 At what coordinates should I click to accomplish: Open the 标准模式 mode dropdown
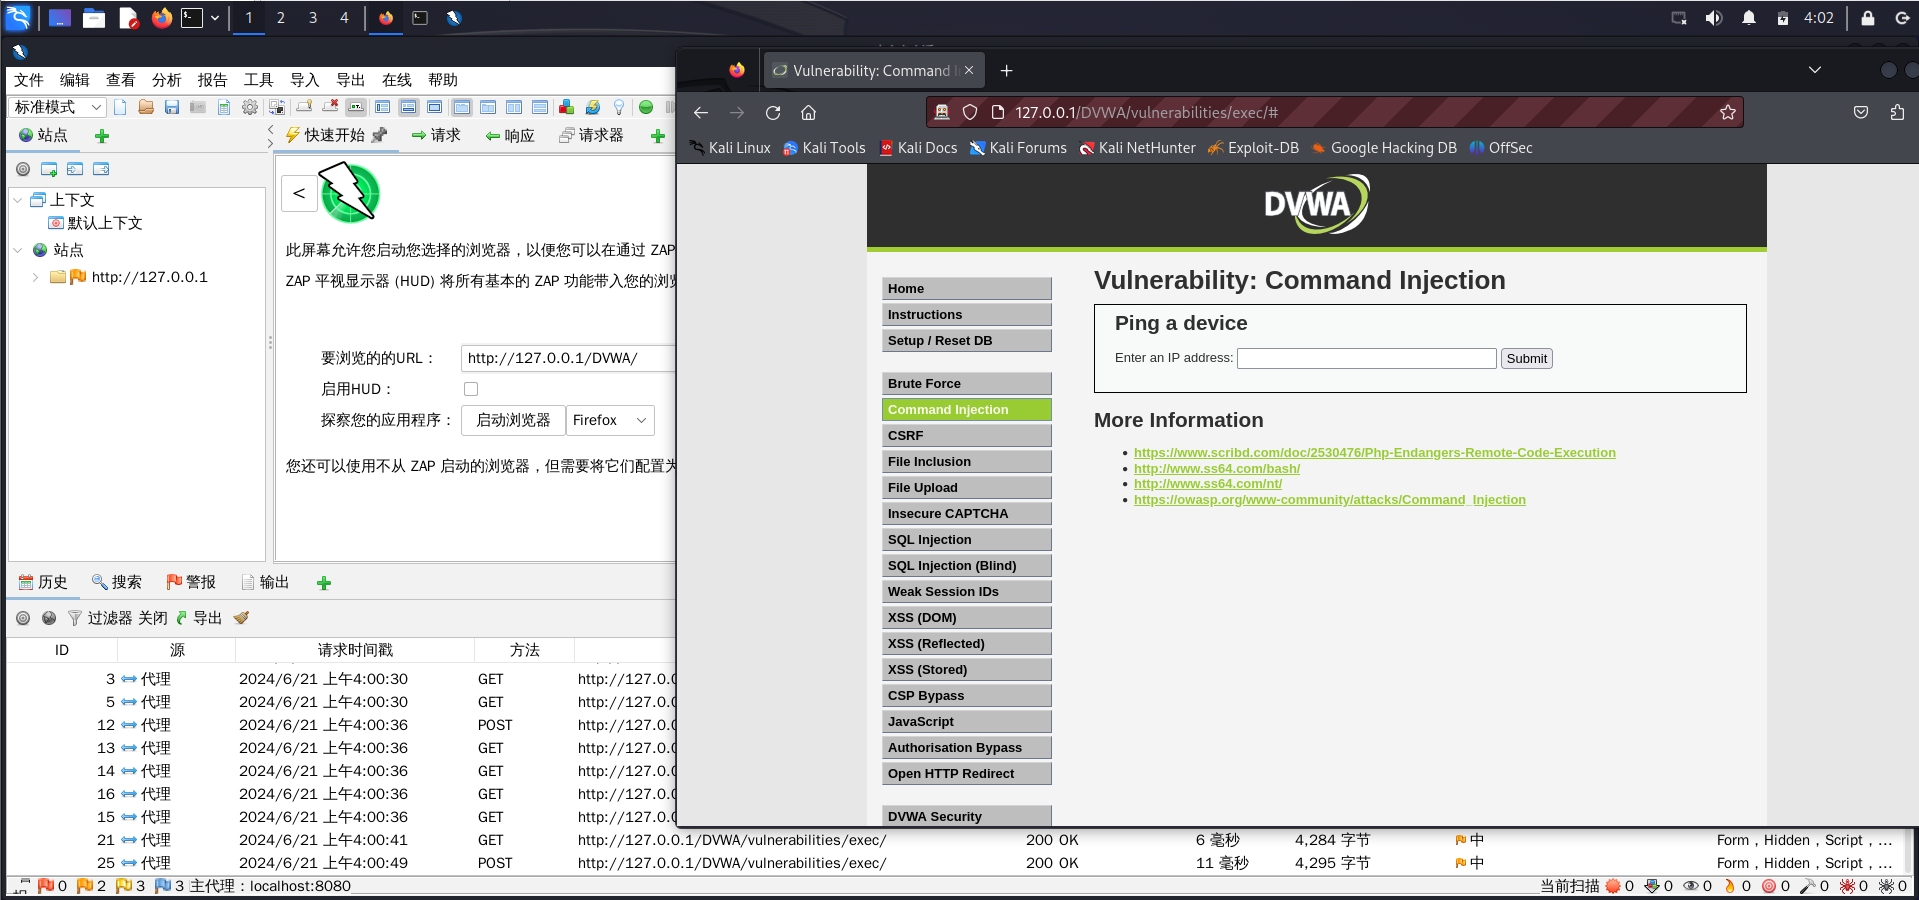57,107
